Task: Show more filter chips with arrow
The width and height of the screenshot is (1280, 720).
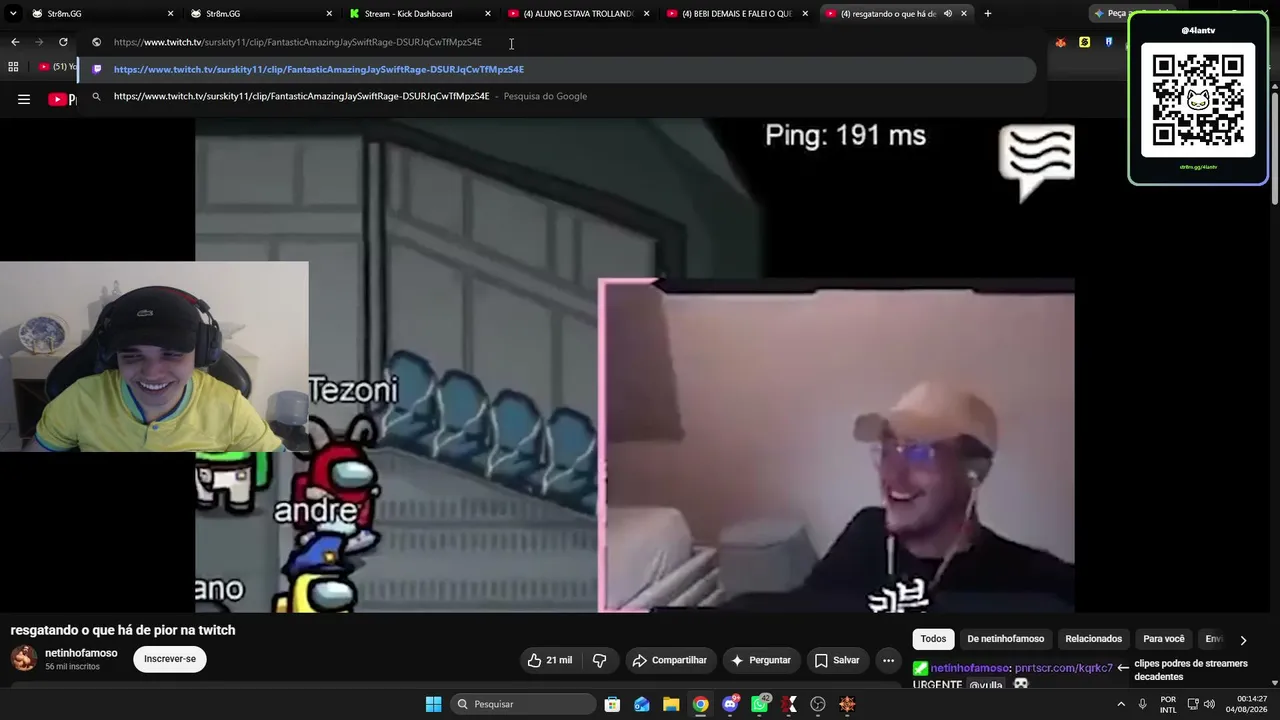Action: (1243, 640)
